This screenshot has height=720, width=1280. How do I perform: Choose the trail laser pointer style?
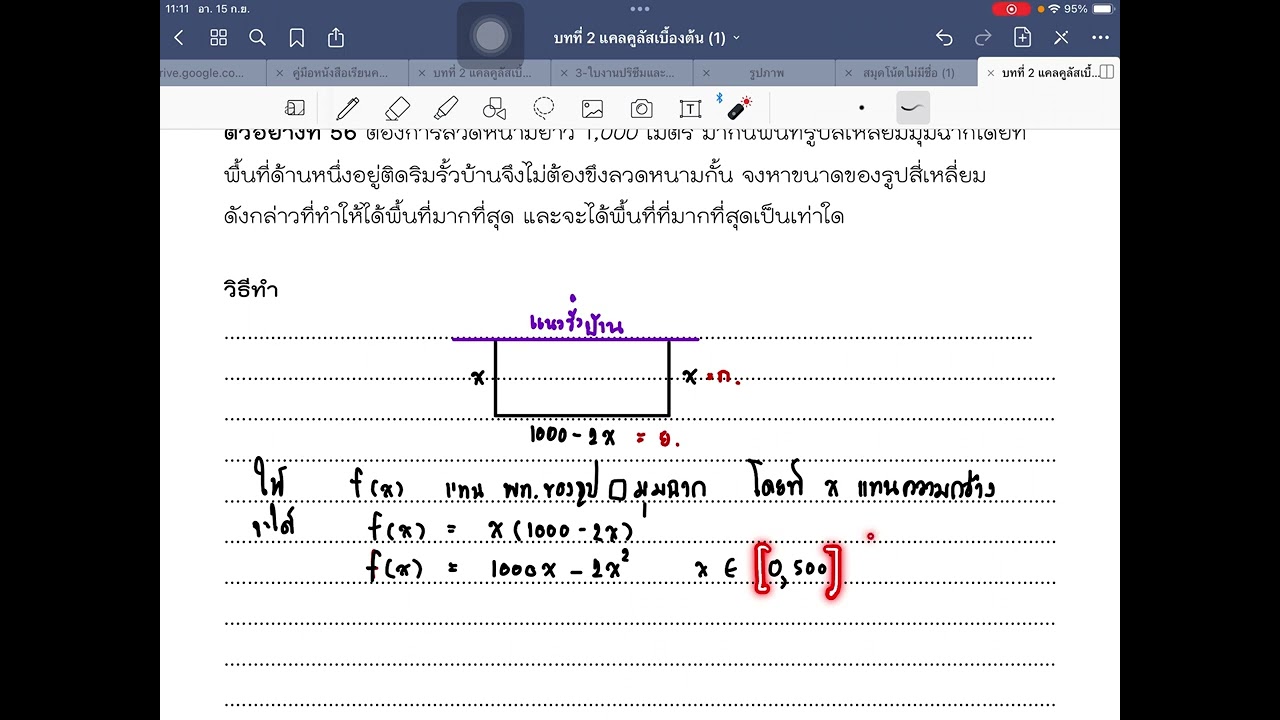click(x=912, y=107)
